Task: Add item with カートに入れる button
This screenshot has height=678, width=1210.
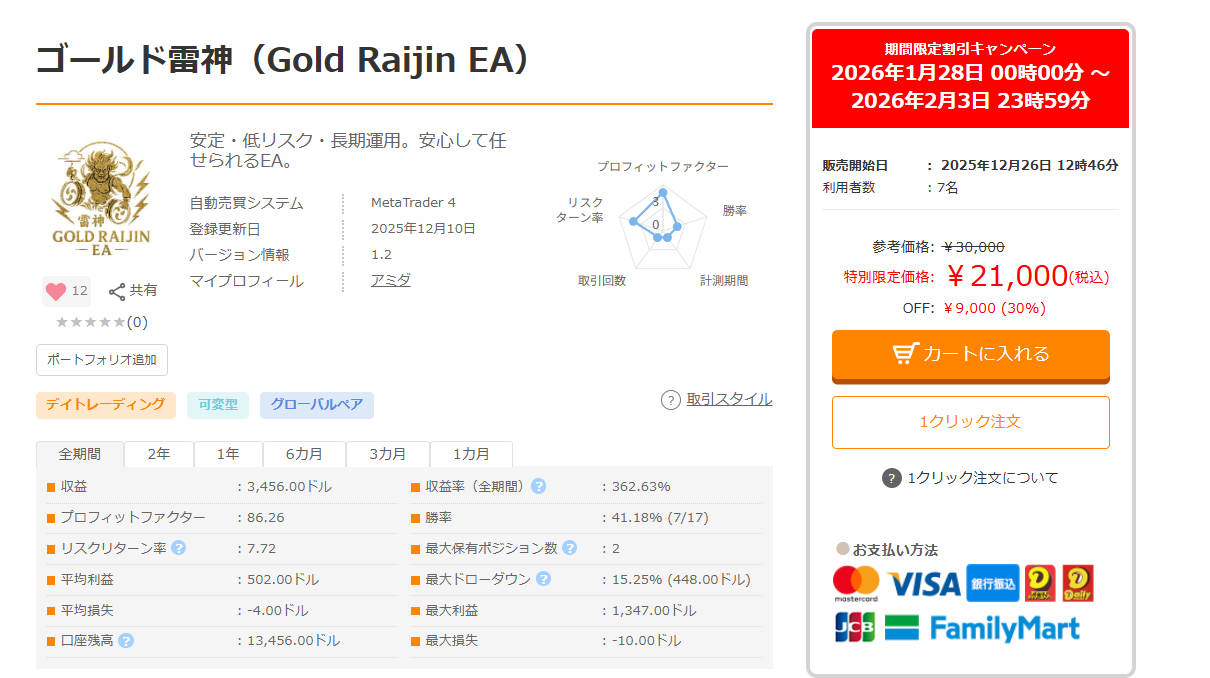Action: click(x=971, y=355)
